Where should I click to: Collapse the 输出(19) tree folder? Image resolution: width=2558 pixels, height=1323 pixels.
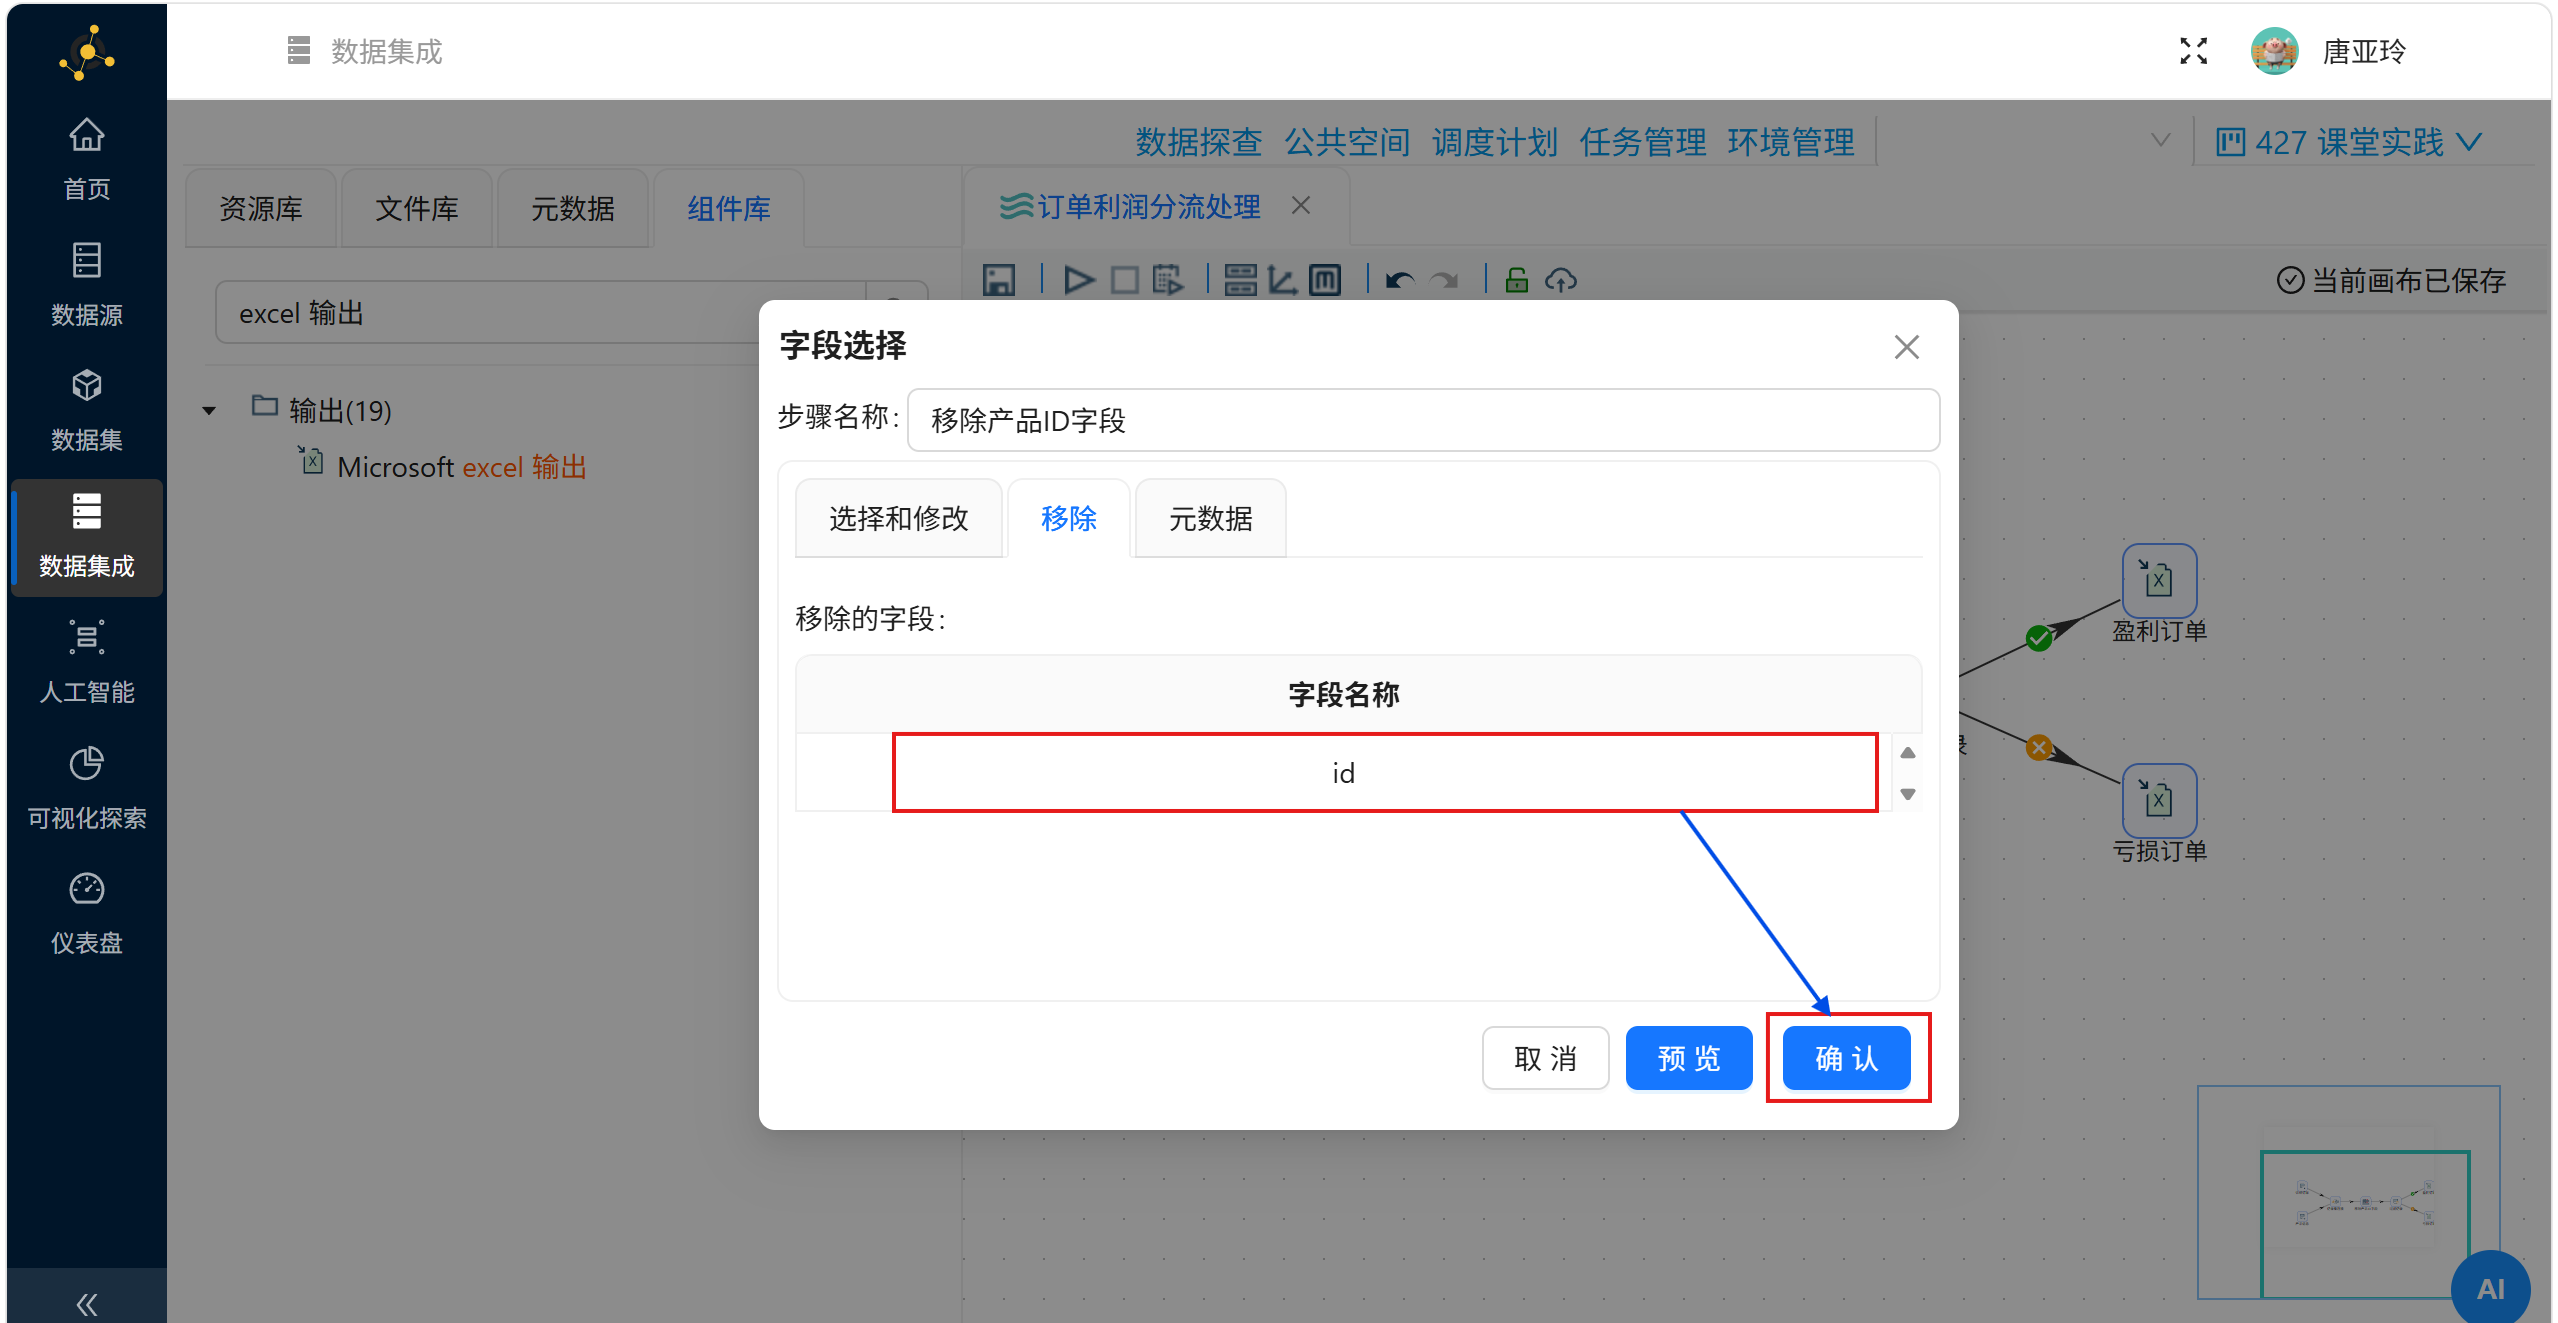point(209,411)
